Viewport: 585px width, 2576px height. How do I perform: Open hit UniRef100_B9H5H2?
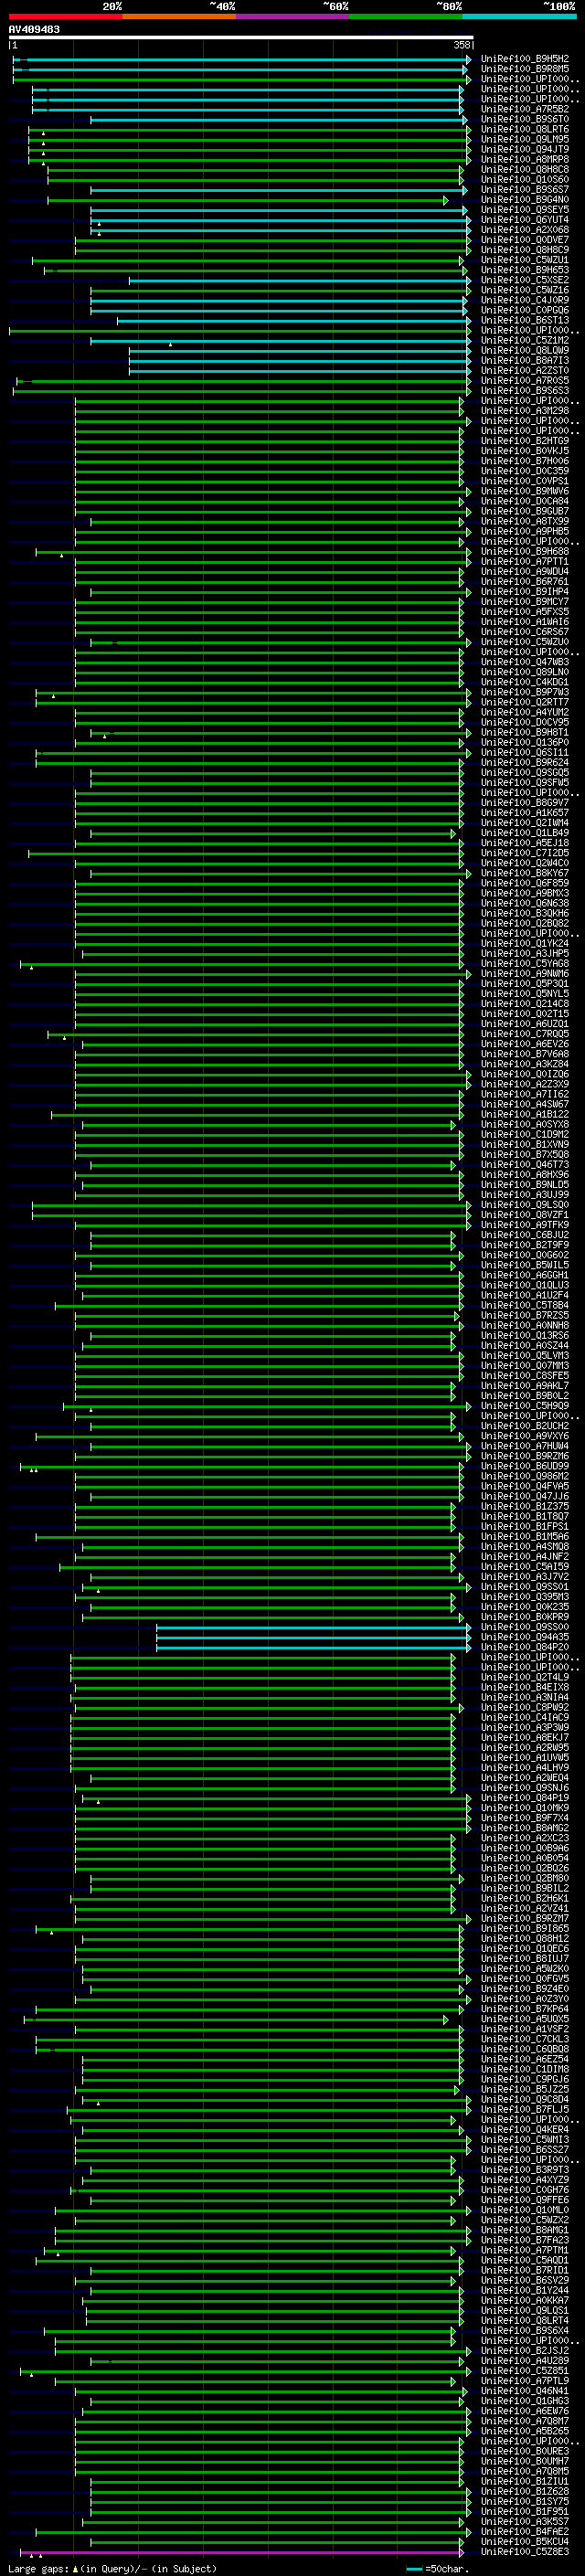(525, 59)
